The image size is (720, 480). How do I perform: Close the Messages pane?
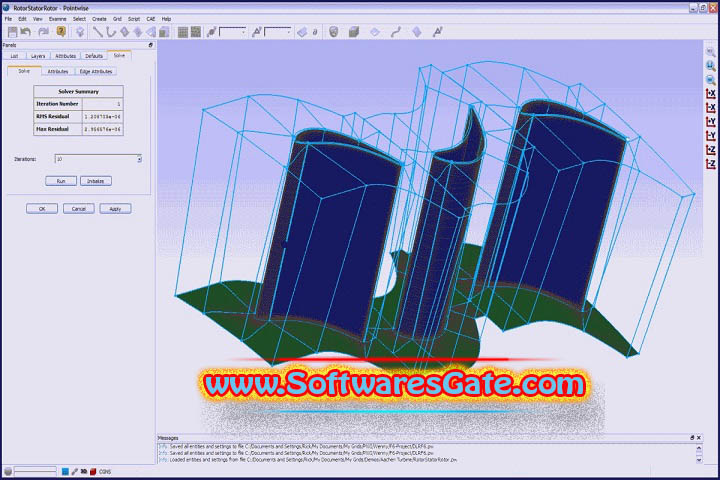[699, 438]
